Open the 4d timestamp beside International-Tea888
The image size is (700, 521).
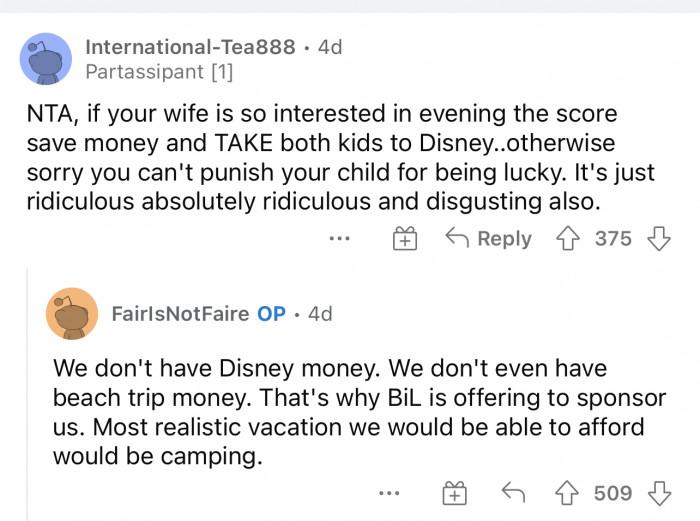click(329, 47)
